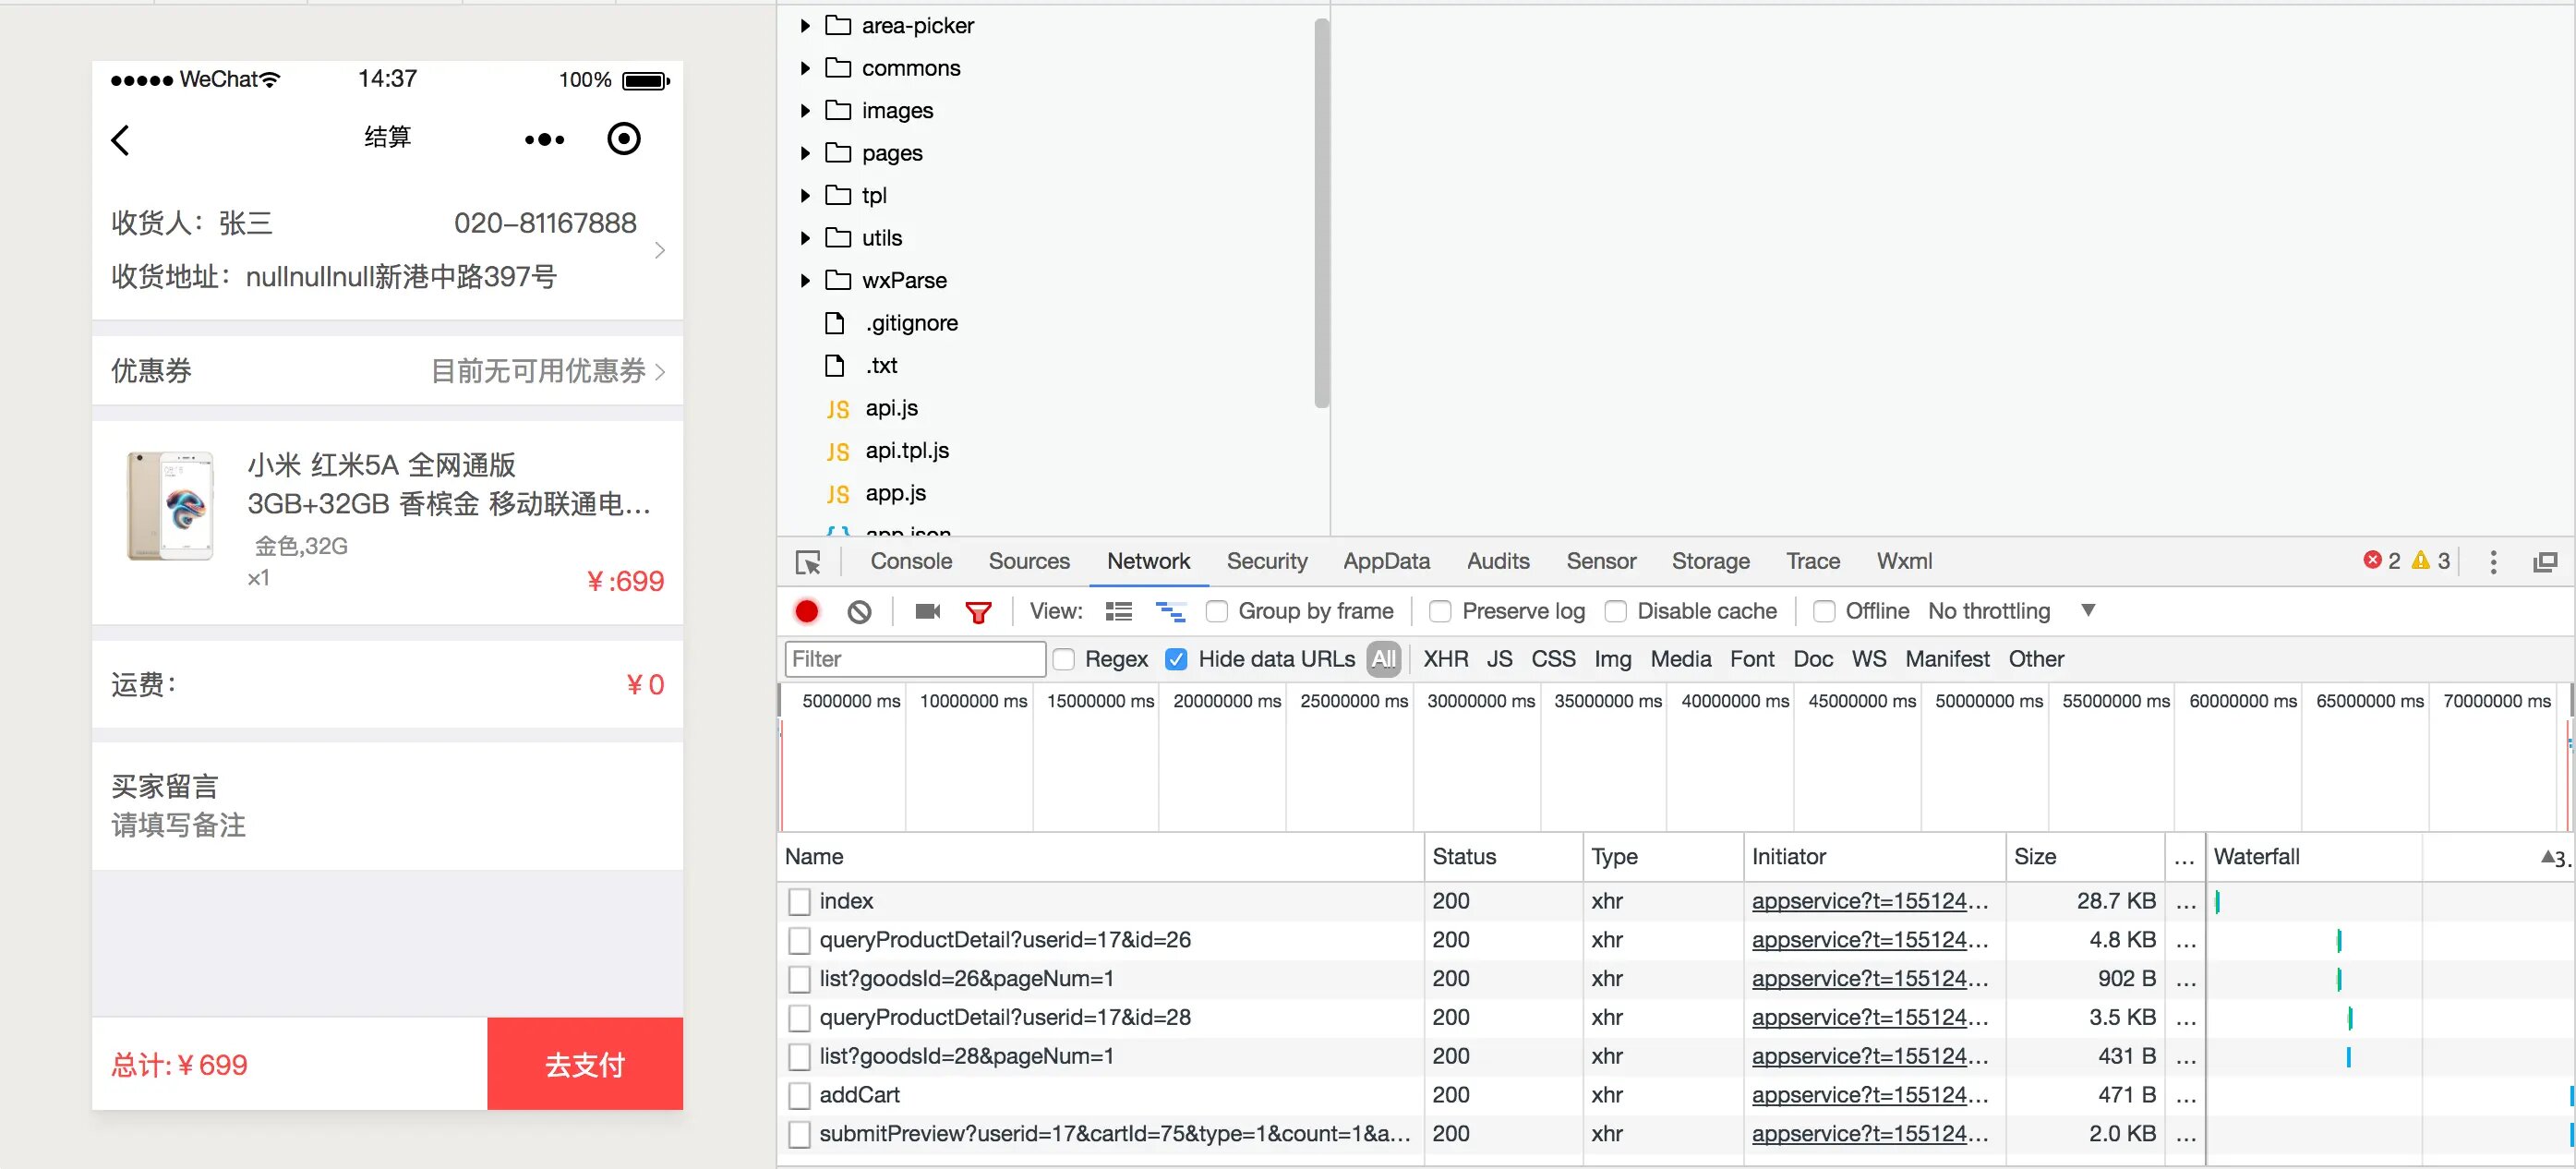Select the queryProductDetail?userid=17&id=26 request
The image size is (2576, 1169).
[1004, 940]
